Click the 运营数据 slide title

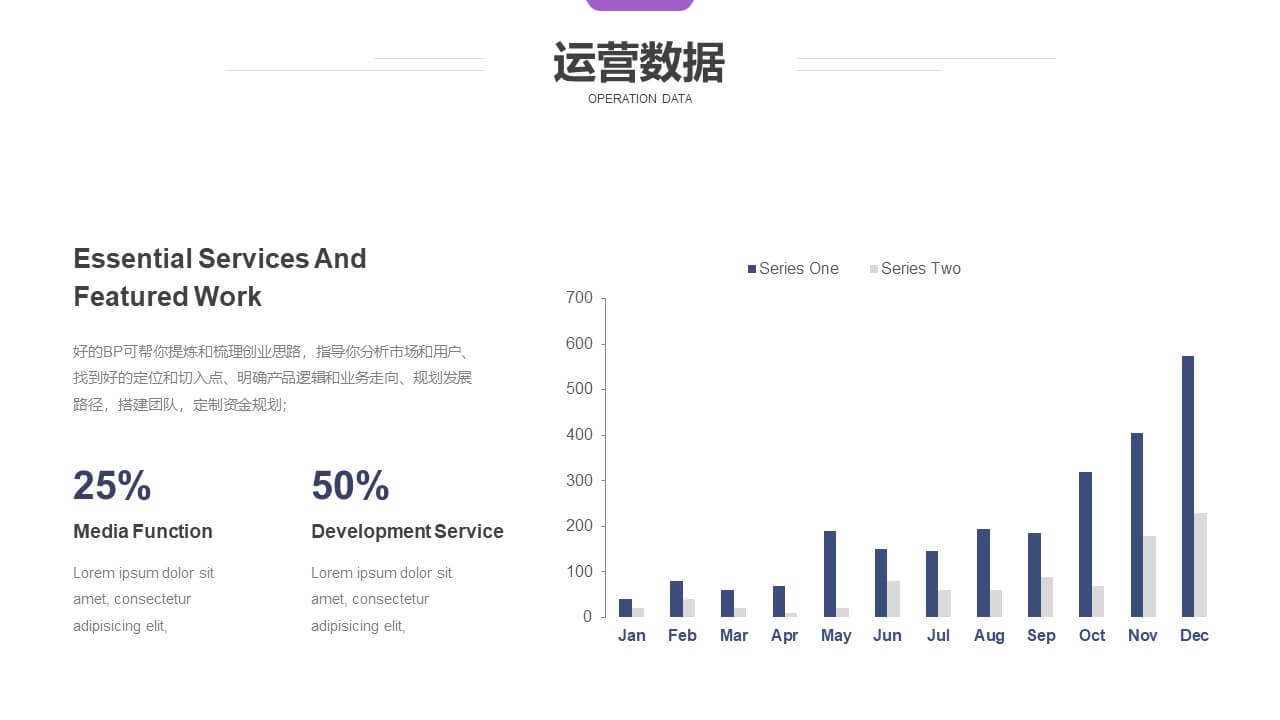[x=639, y=63]
